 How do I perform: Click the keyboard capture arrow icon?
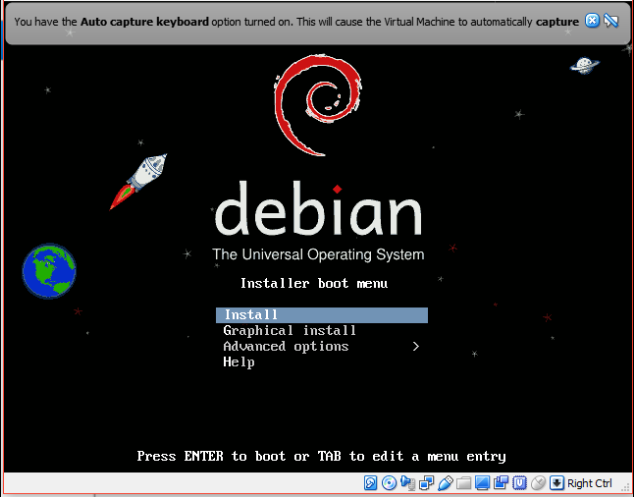pos(557,483)
